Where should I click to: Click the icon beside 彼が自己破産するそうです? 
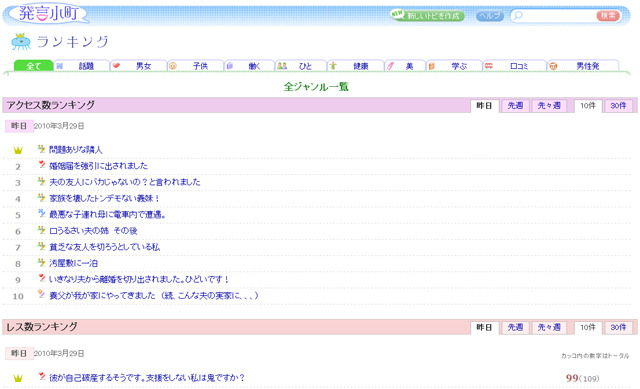coord(41,376)
